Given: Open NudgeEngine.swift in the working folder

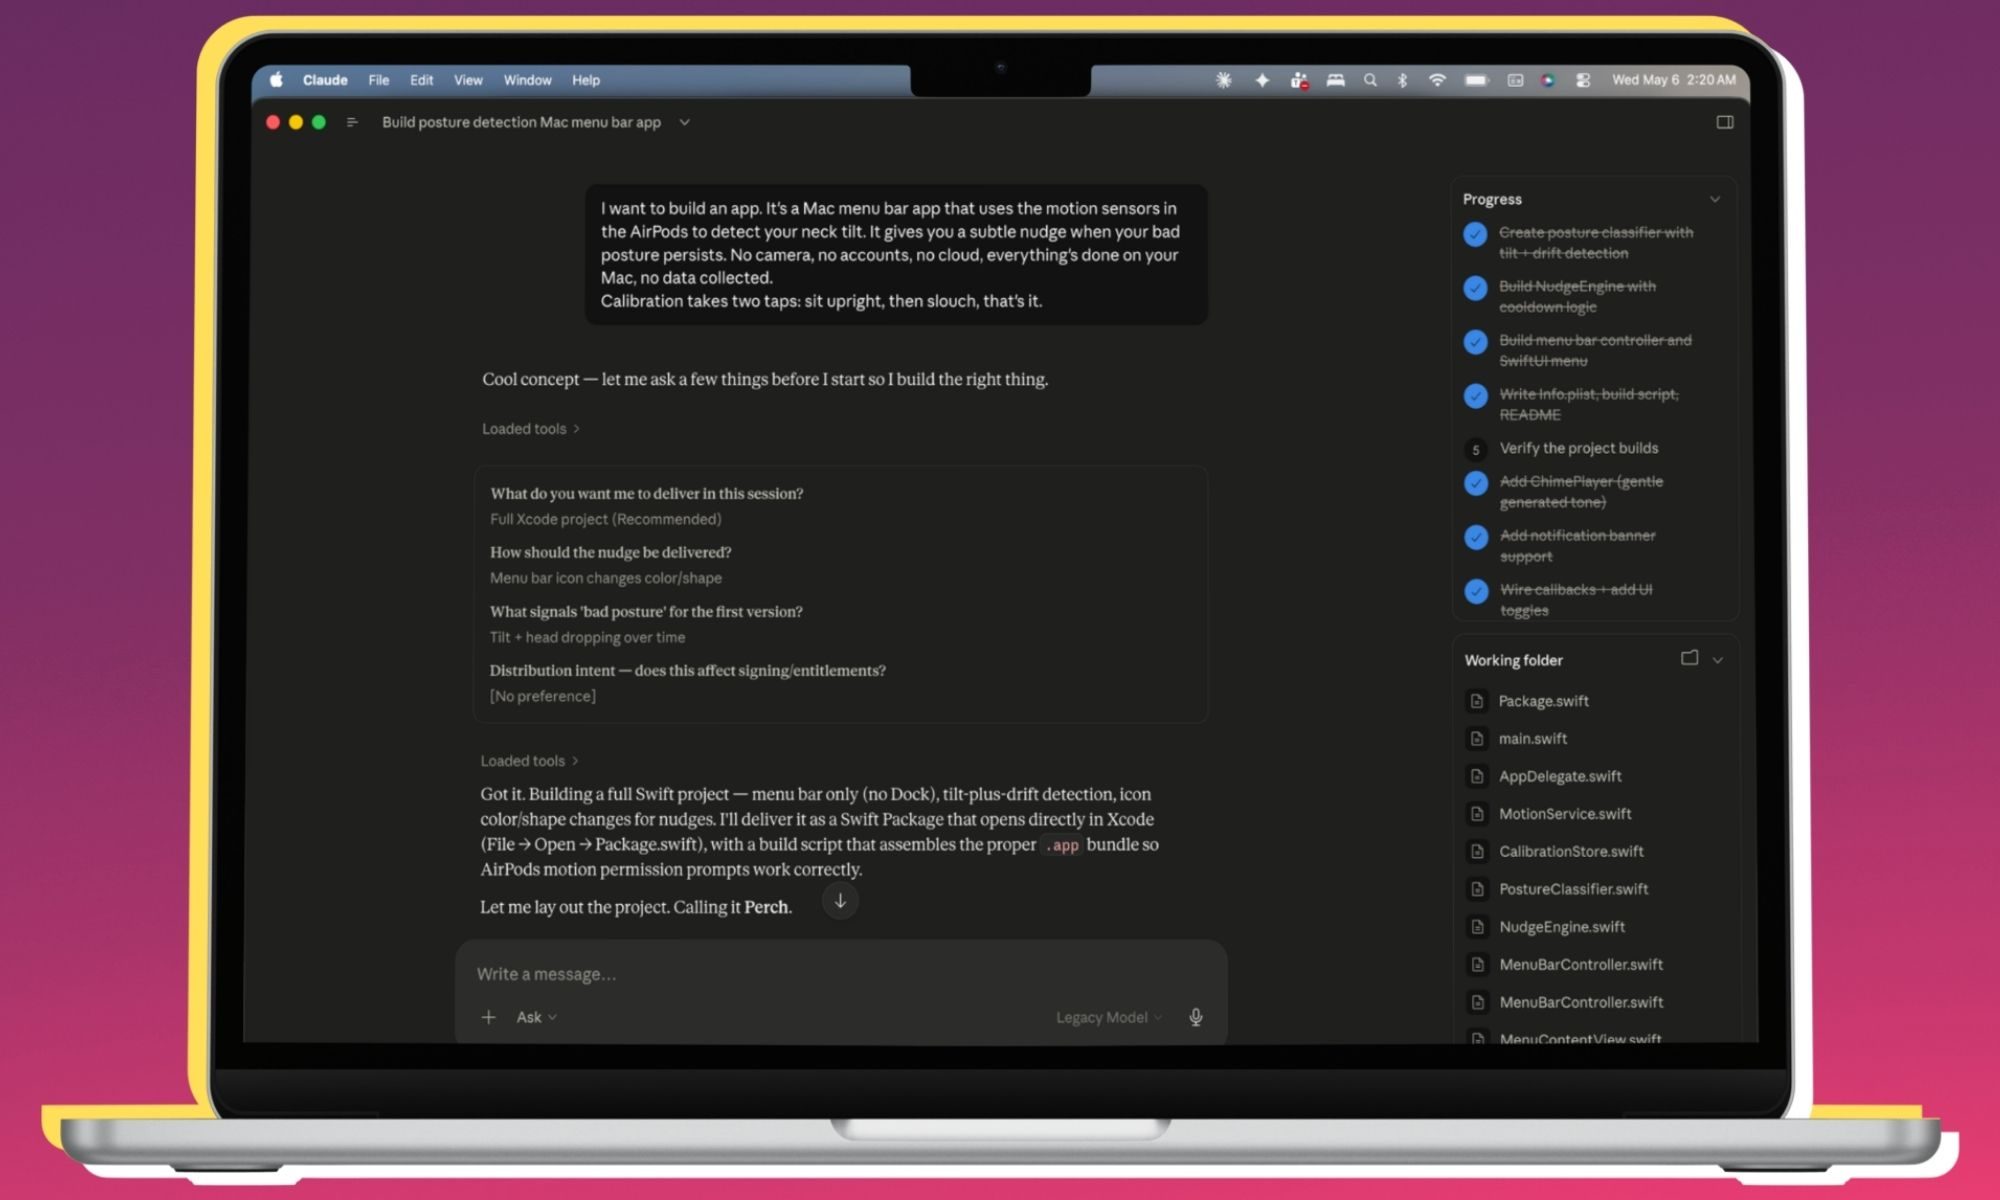Looking at the screenshot, I should click(x=1562, y=927).
